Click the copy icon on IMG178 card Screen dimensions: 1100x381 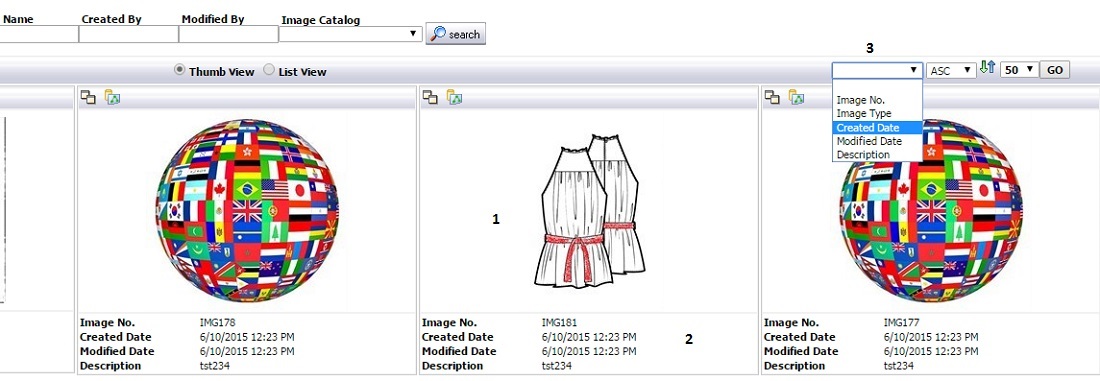click(88, 98)
